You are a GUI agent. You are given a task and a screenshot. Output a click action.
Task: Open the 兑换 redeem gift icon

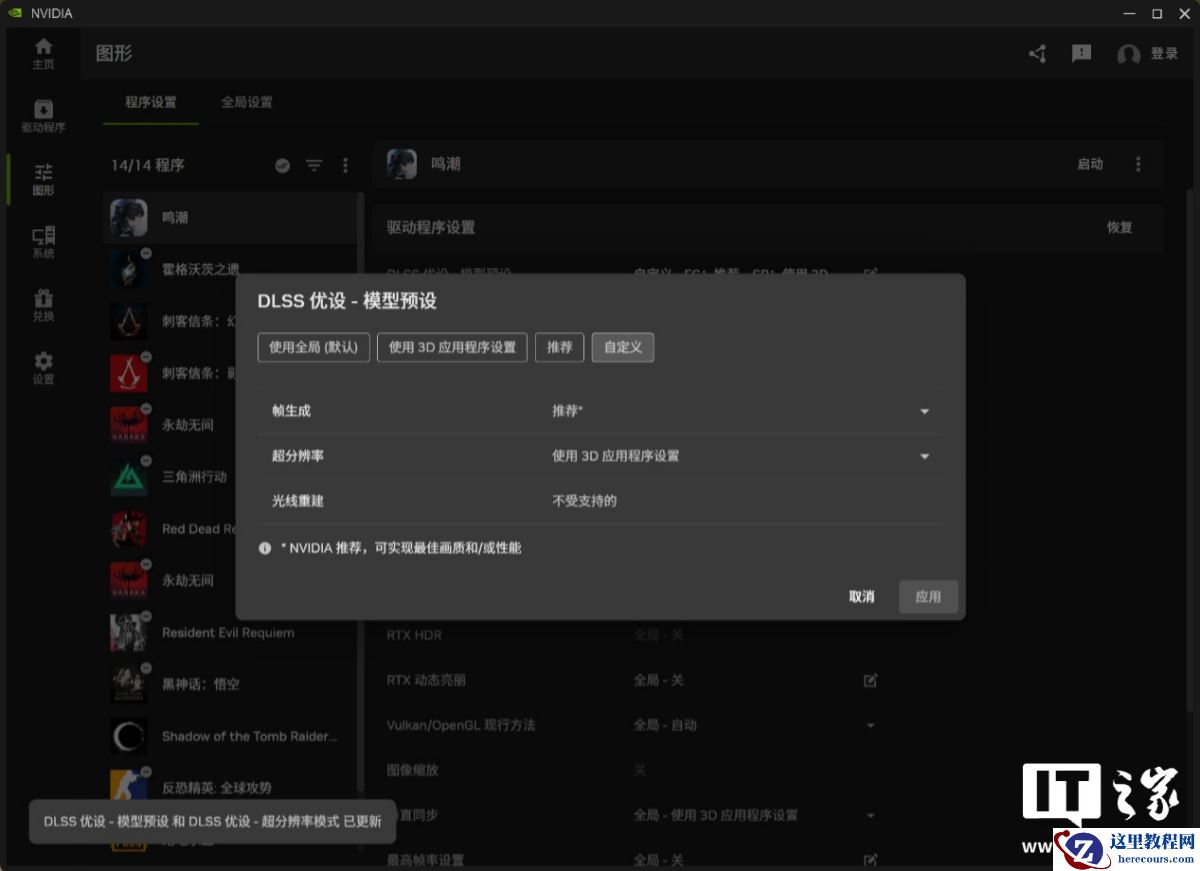43,305
